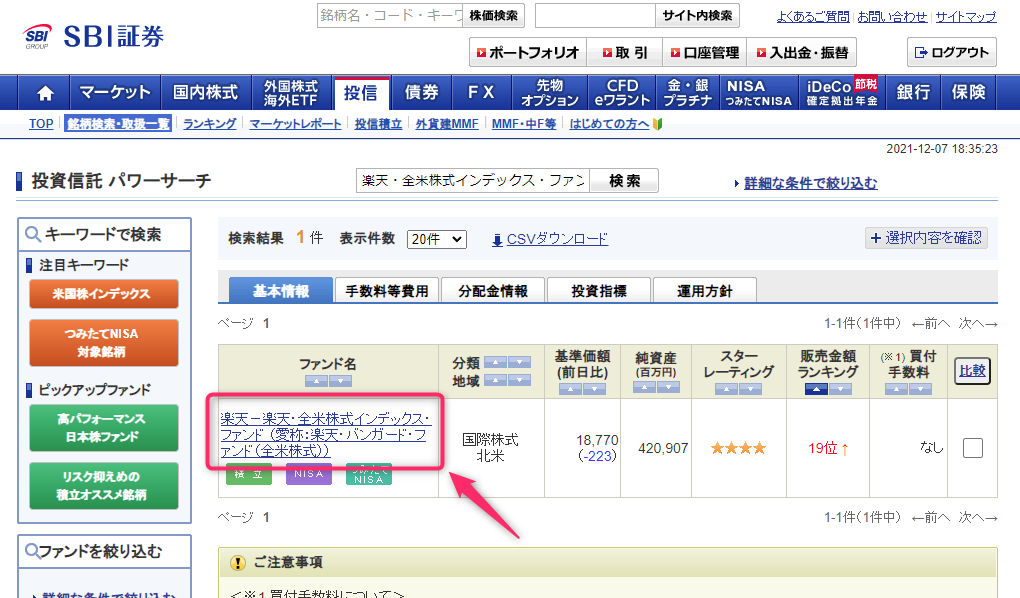Sort 純資産 column ascending
Image resolution: width=1020 pixels, height=598 pixels.
pyautogui.click(x=644, y=387)
